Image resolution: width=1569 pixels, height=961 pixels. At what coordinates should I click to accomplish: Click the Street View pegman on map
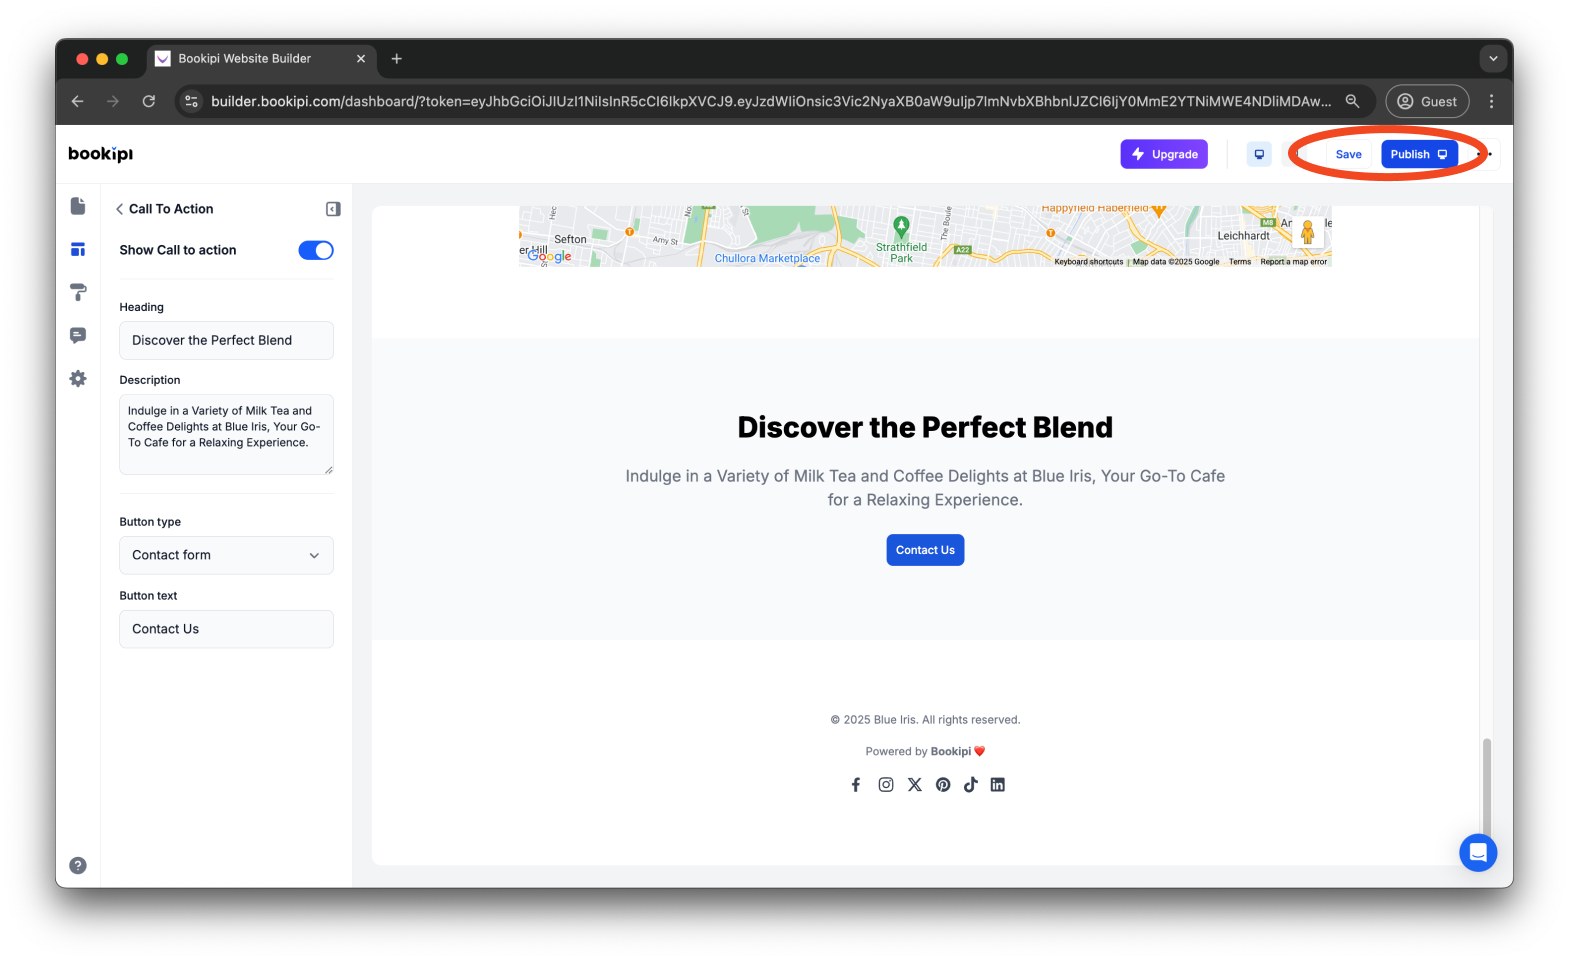[1308, 232]
